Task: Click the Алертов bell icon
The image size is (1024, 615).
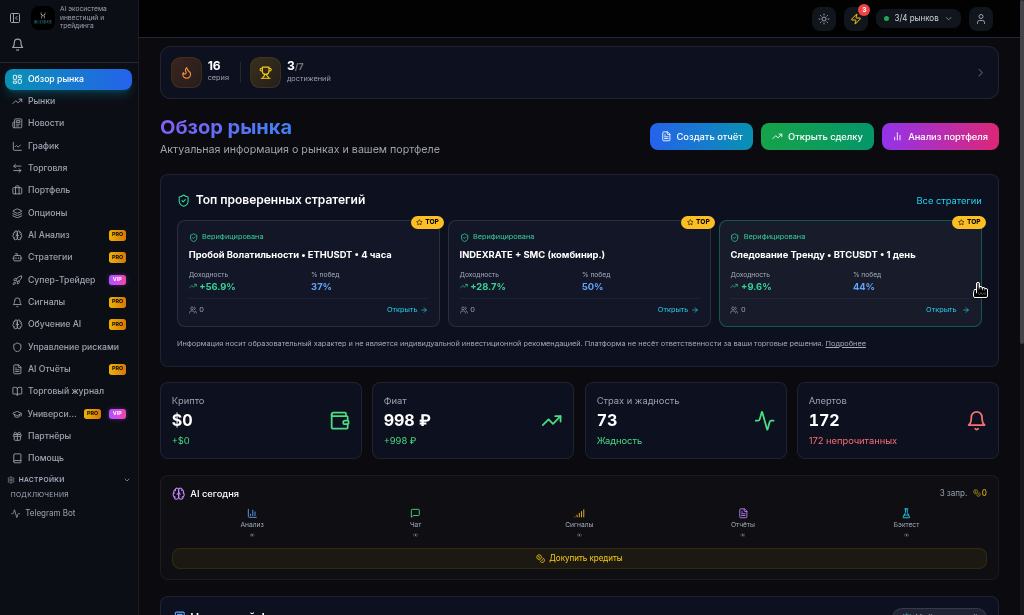Action: (x=976, y=420)
